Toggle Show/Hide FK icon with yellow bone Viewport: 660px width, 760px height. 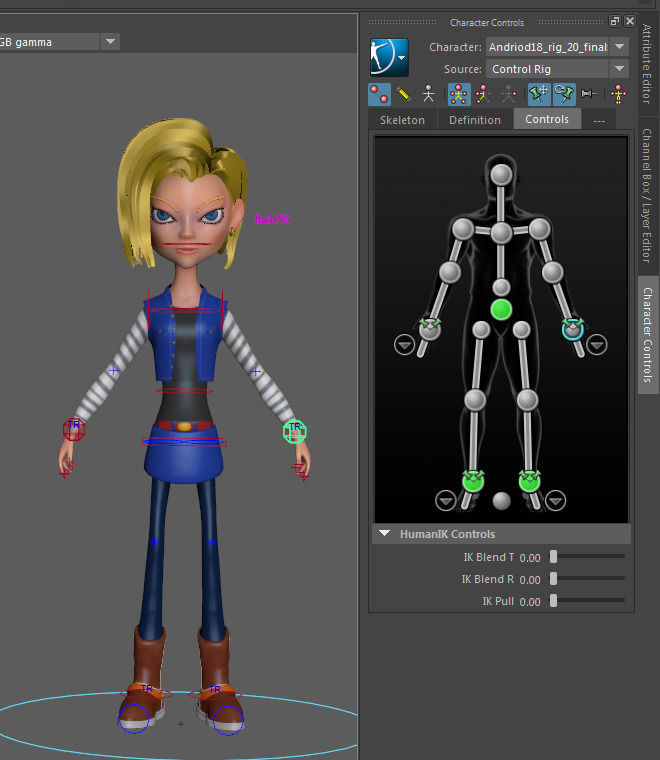[x=404, y=94]
